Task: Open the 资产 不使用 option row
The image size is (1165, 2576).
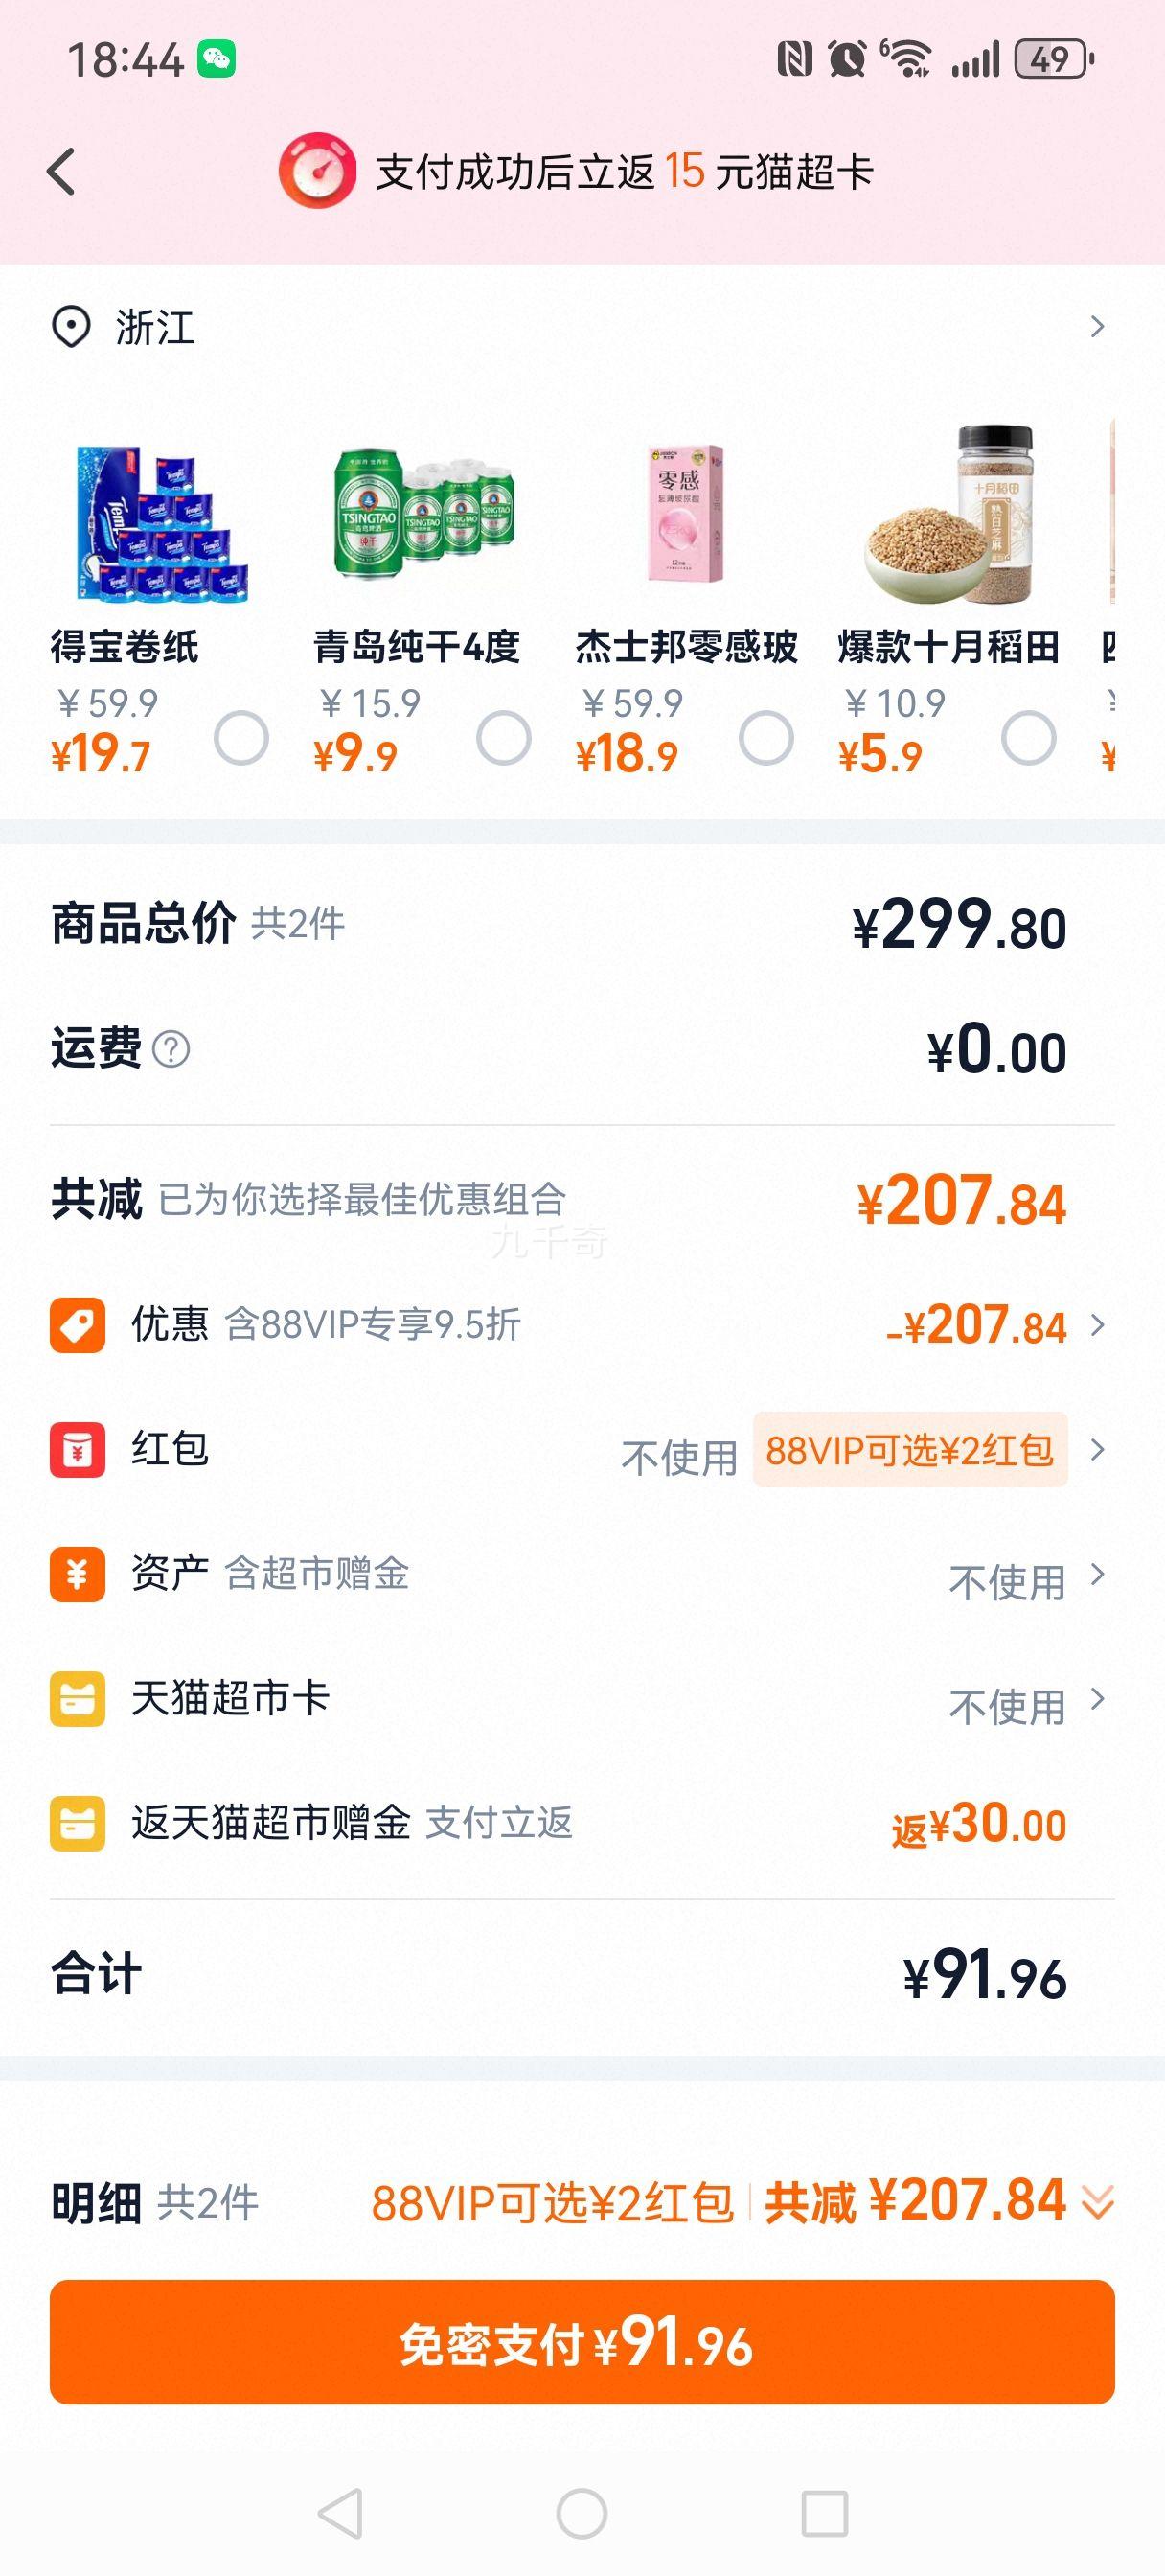Action: tap(582, 1574)
